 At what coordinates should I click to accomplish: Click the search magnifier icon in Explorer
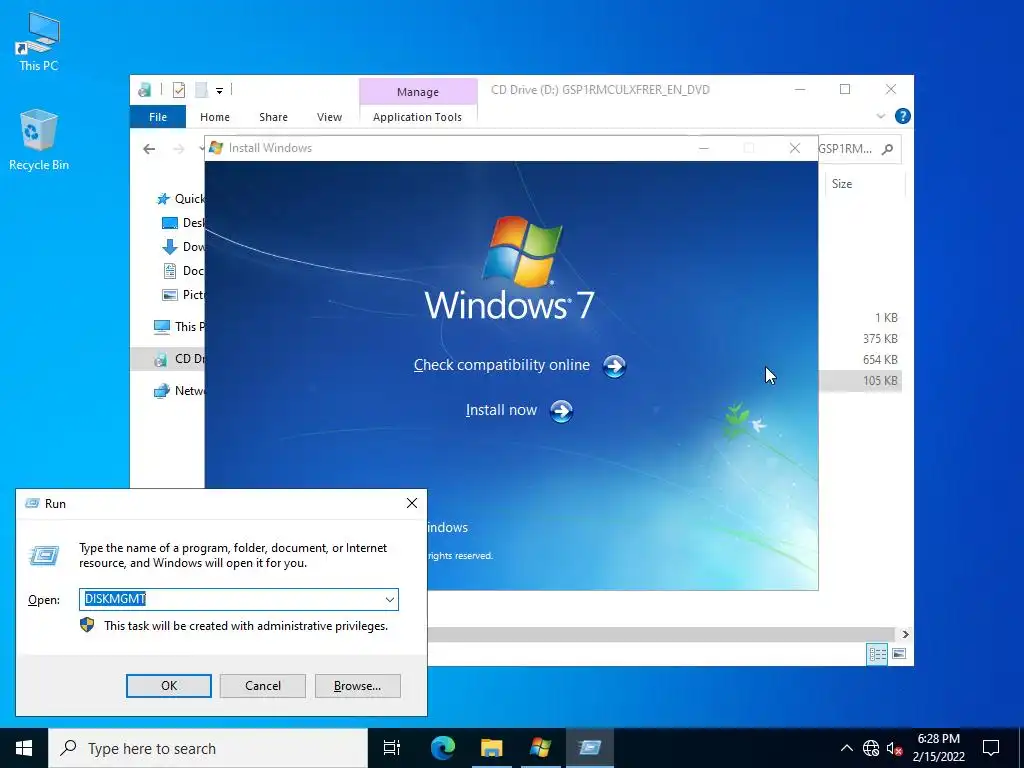887,149
